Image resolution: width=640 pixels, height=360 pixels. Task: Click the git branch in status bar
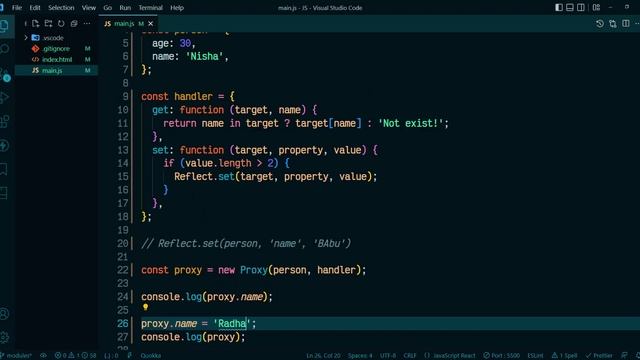16,356
